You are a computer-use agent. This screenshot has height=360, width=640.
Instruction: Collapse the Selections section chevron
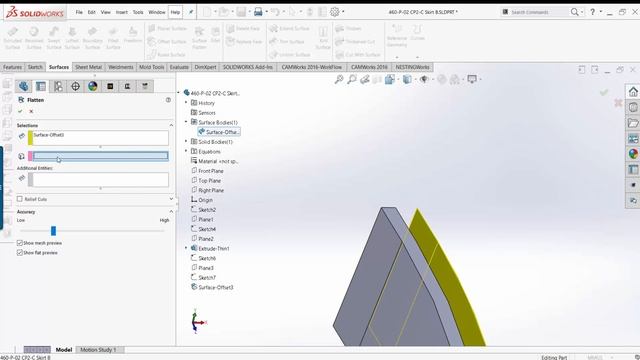click(x=171, y=125)
